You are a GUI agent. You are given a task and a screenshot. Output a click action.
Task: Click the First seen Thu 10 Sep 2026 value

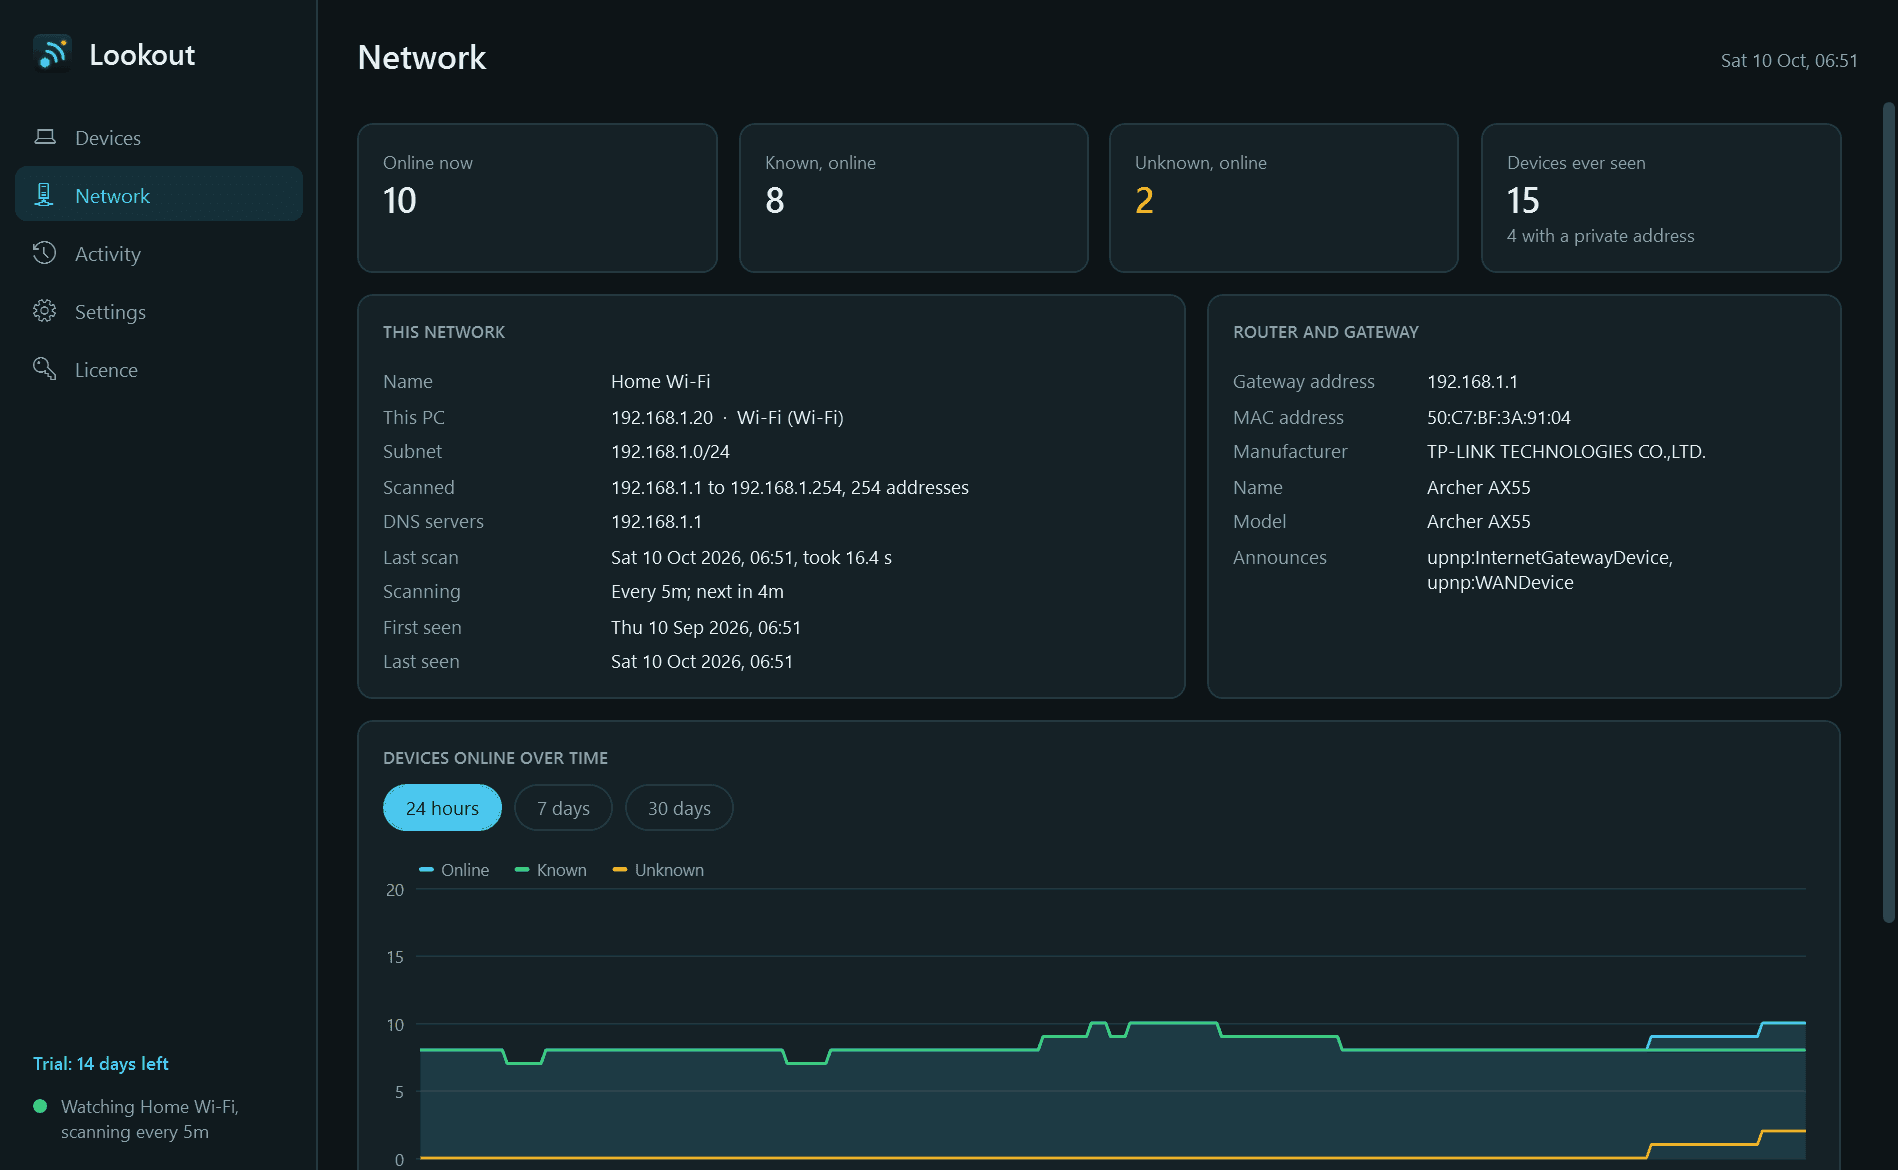click(706, 627)
